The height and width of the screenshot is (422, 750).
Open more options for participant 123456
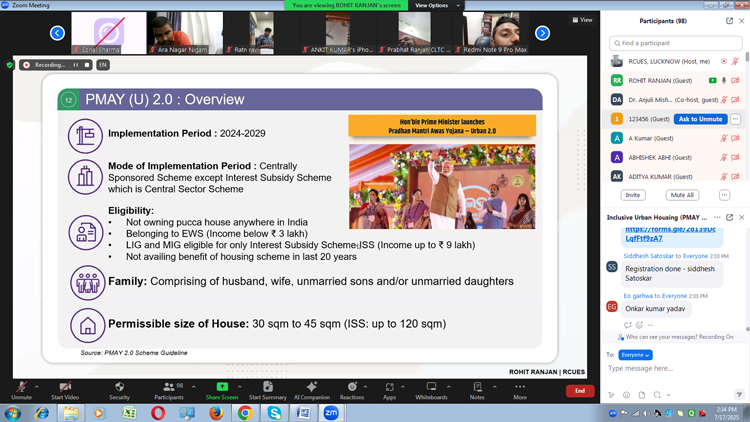point(735,119)
